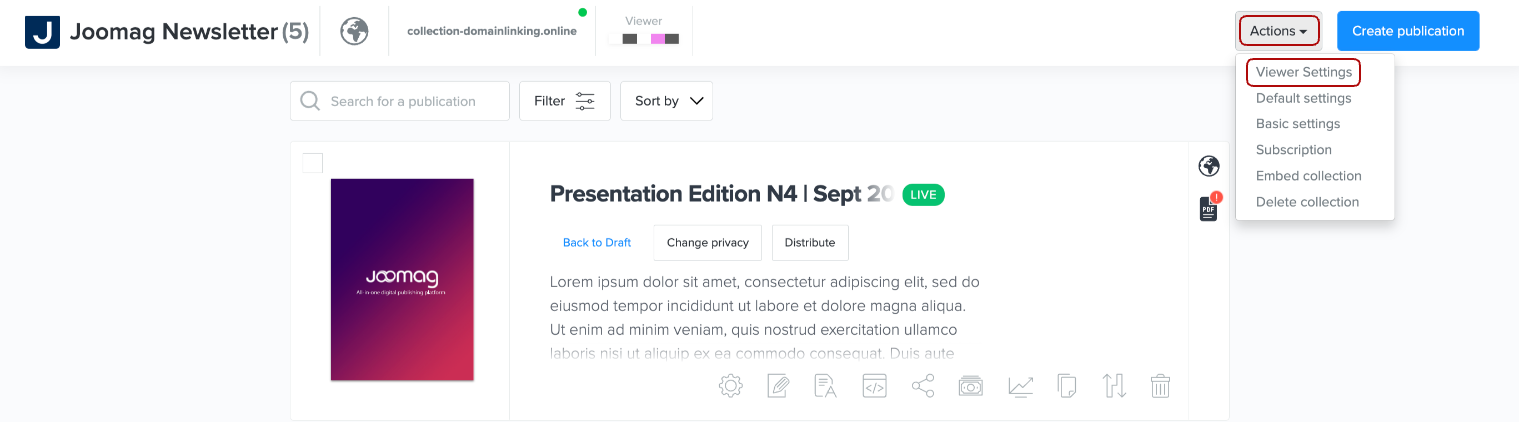Focus the Search for a publication field

(412, 101)
